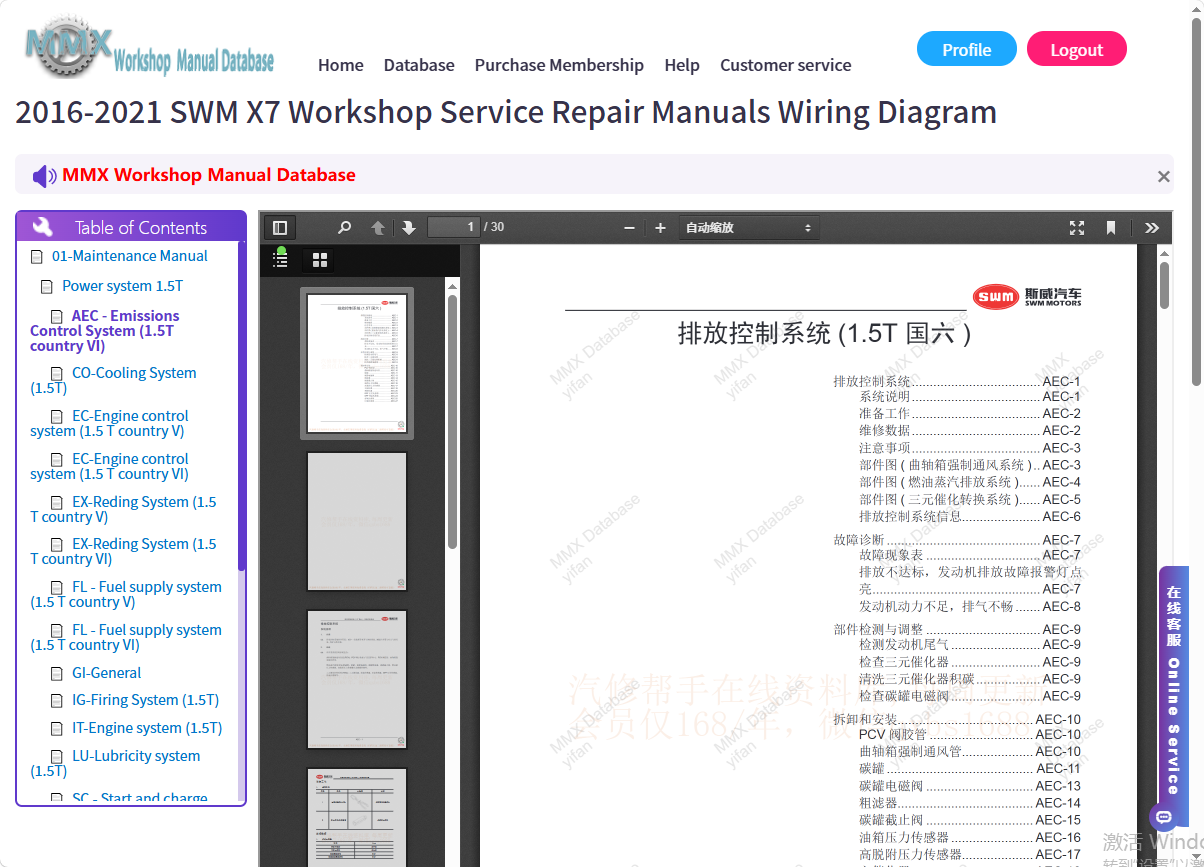Click MMX Workshop Manual Database red link
This screenshot has height=867, width=1204.
[x=209, y=175]
